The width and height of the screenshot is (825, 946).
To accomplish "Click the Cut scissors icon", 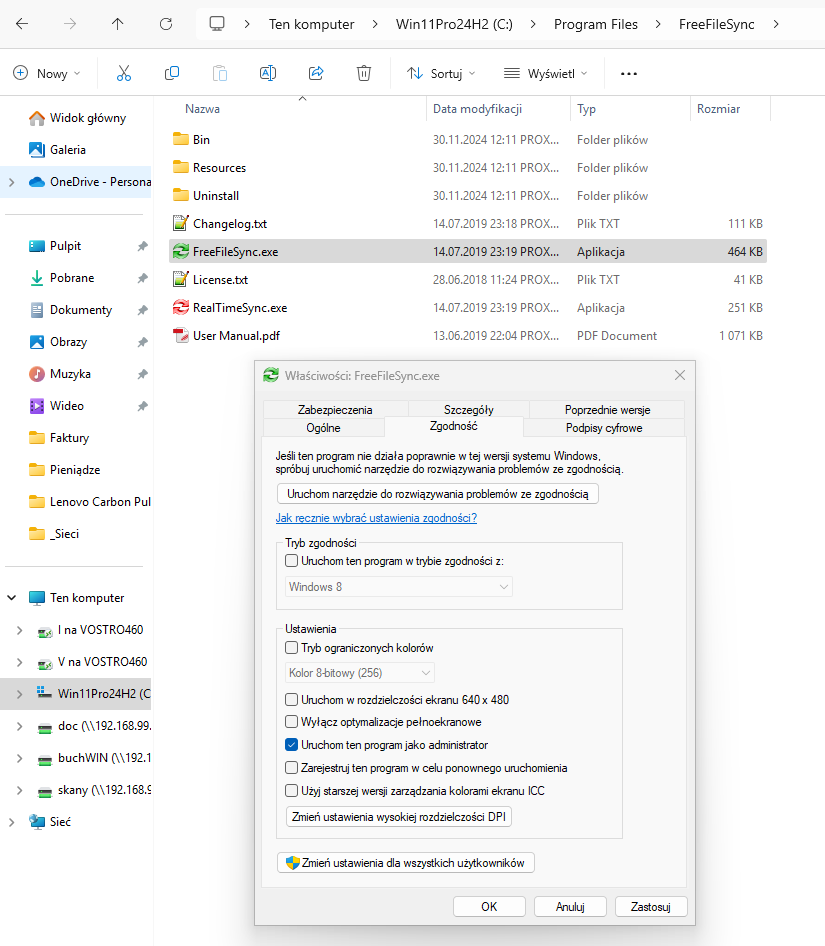I will pyautogui.click(x=124, y=74).
